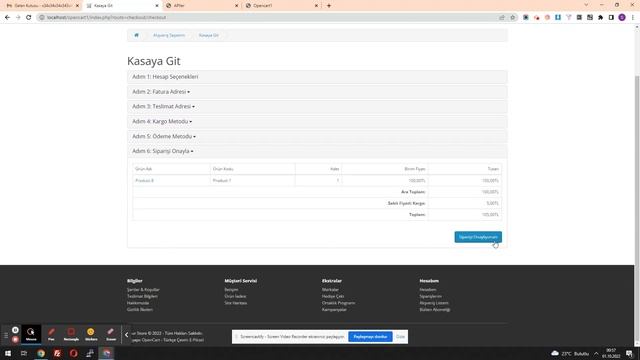Image resolution: width=640 pixels, height=360 pixels.
Task: Open Task View on the taskbar
Action: click(x=24, y=353)
